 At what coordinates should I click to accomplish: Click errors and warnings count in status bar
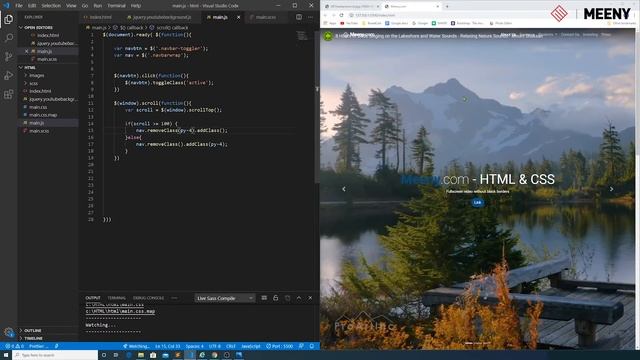14,346
